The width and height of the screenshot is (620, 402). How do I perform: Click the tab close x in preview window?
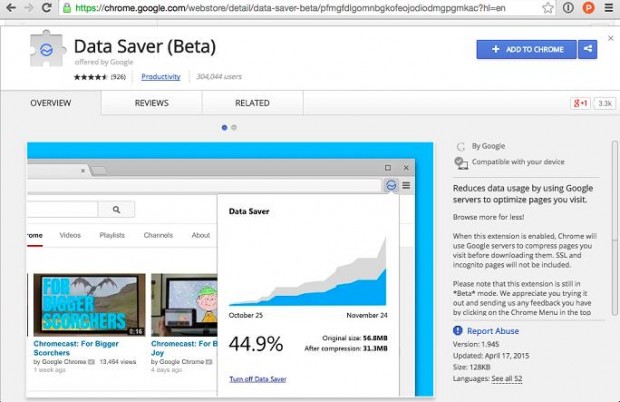pyautogui.click(x=83, y=171)
